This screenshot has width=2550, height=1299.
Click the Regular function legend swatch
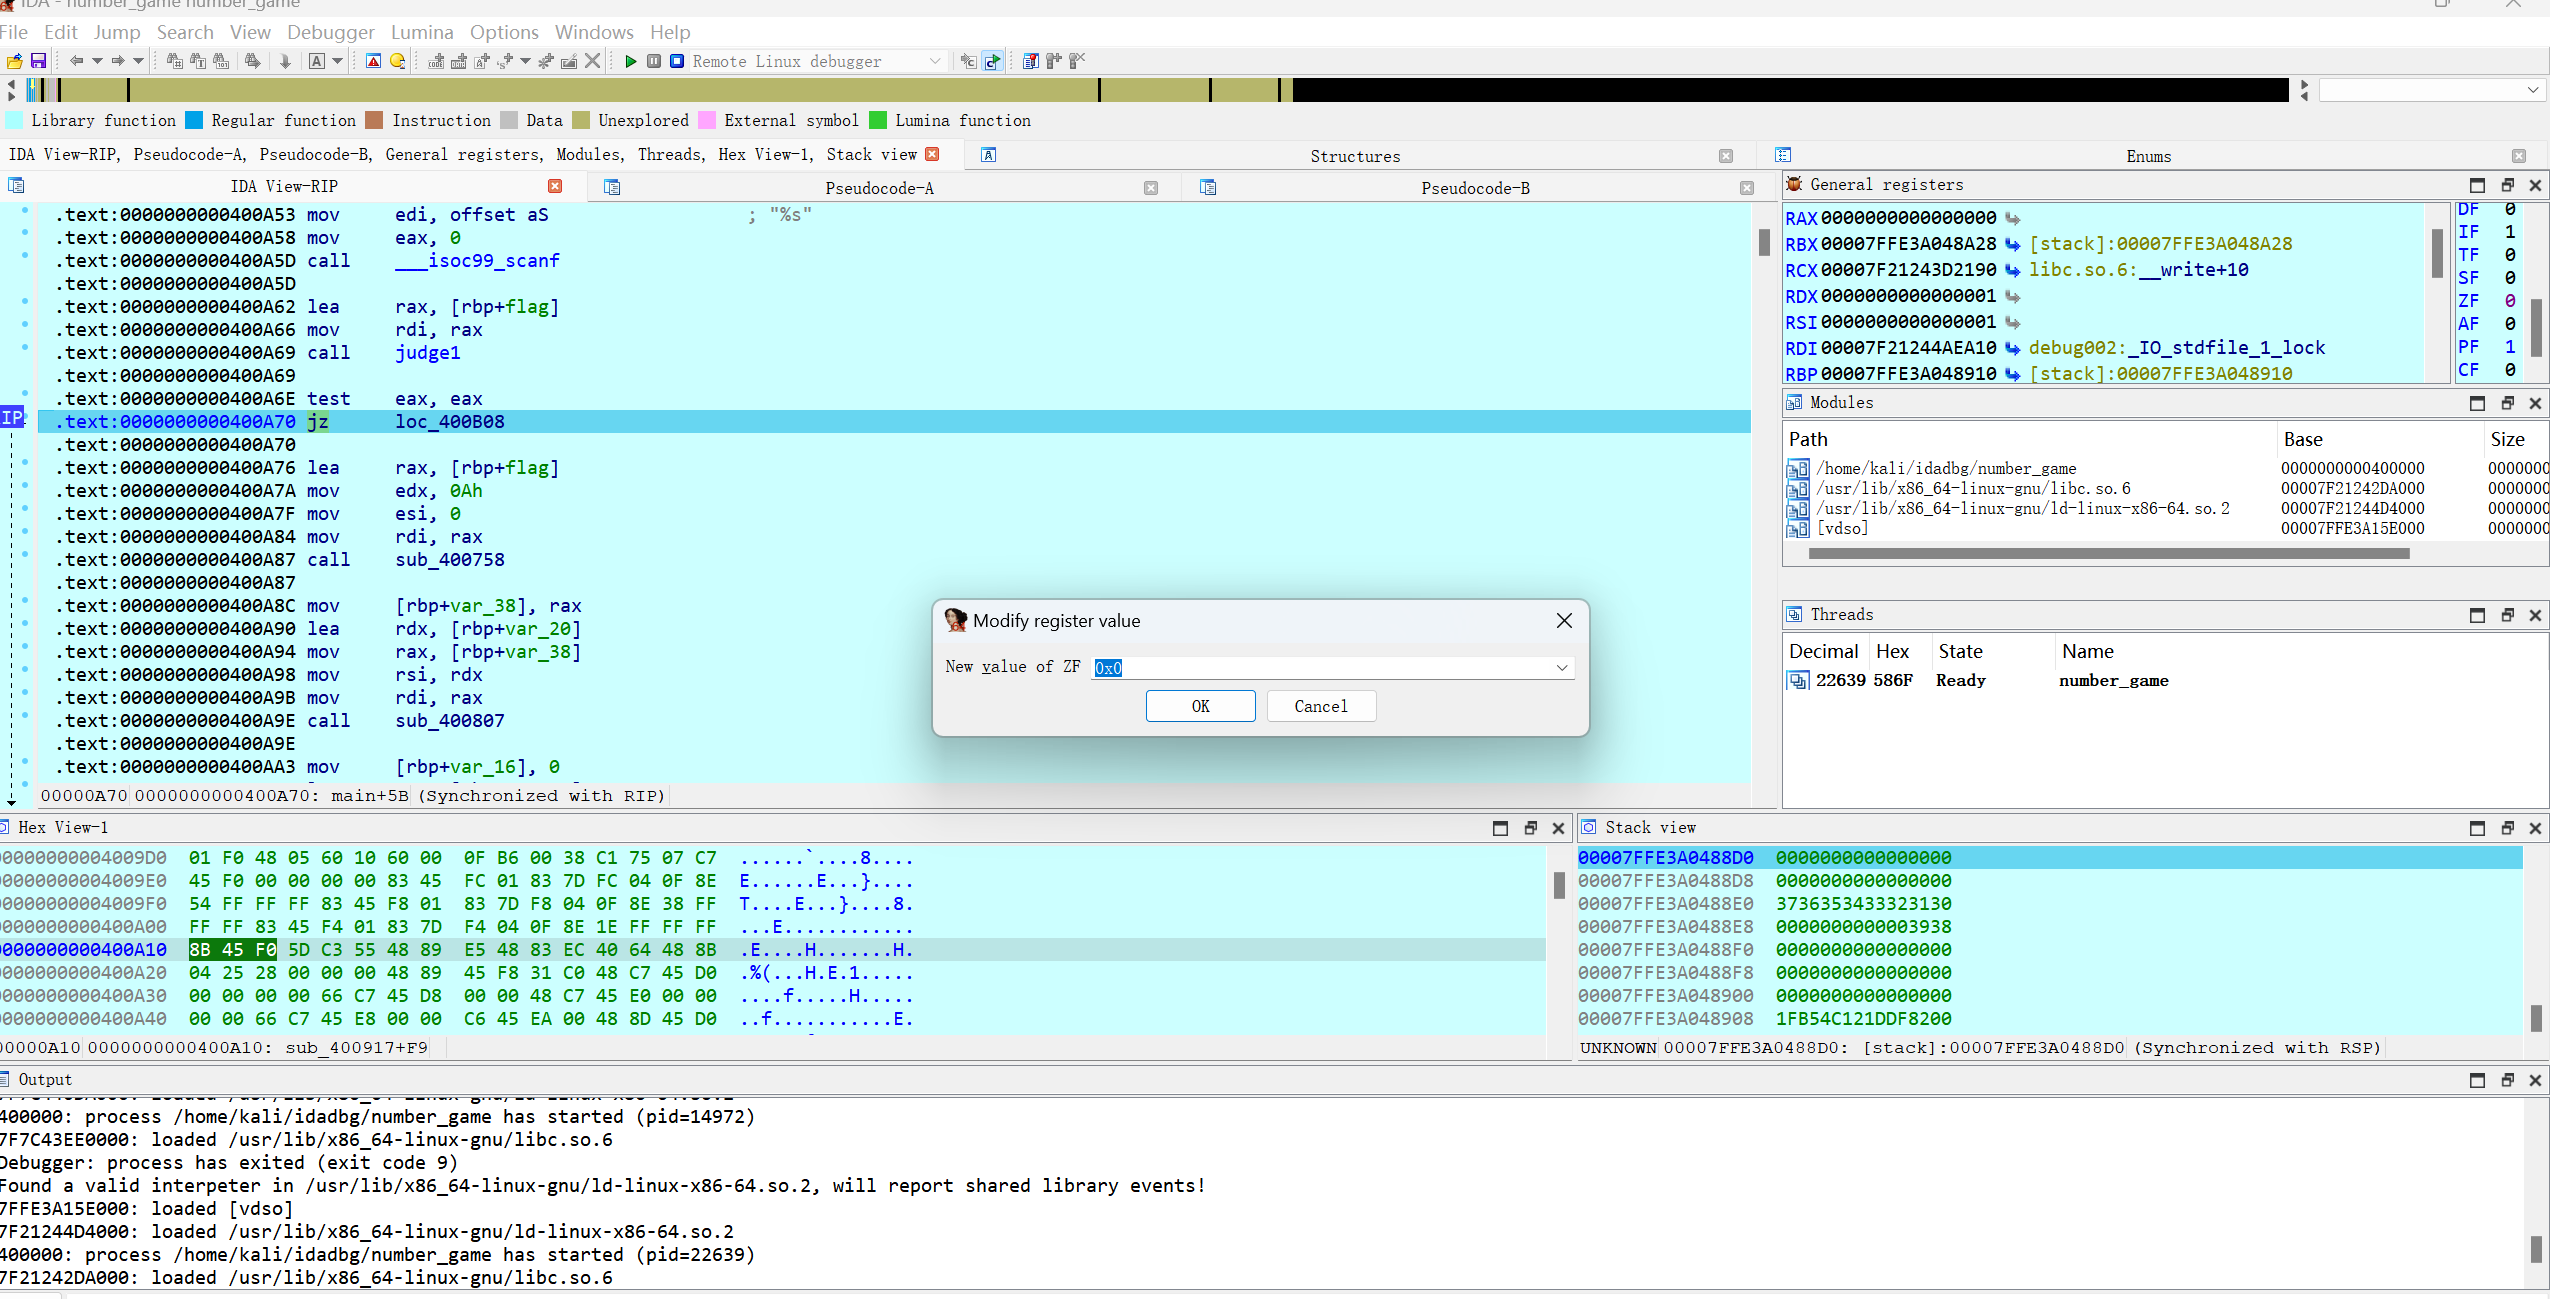tap(194, 120)
